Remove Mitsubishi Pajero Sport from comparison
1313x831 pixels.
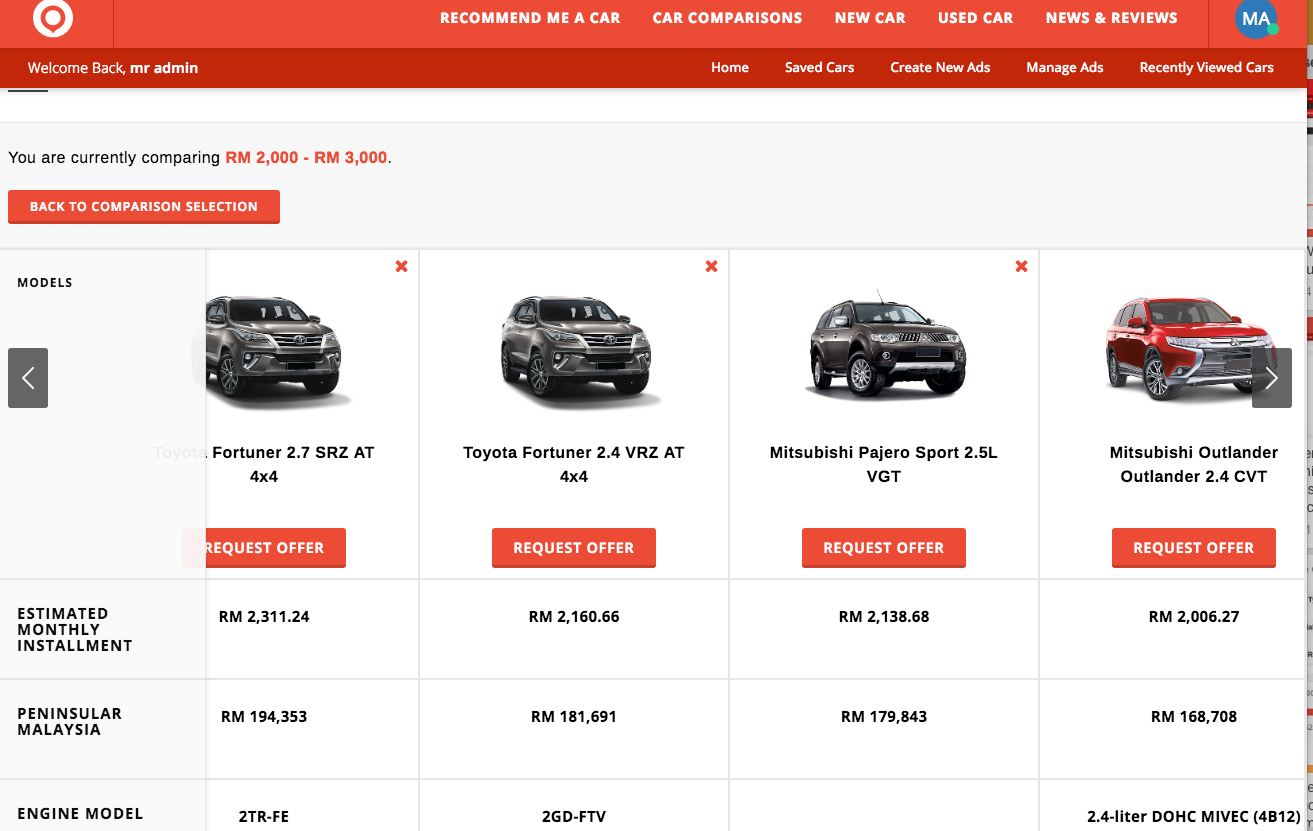tap(1021, 266)
